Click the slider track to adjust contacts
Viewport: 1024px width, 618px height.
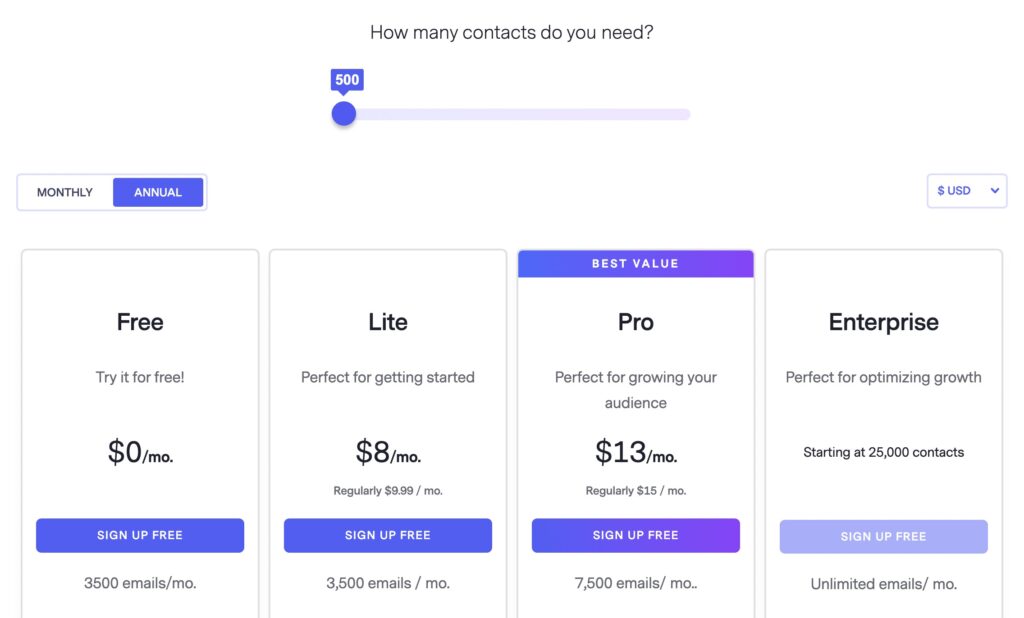[x=520, y=114]
